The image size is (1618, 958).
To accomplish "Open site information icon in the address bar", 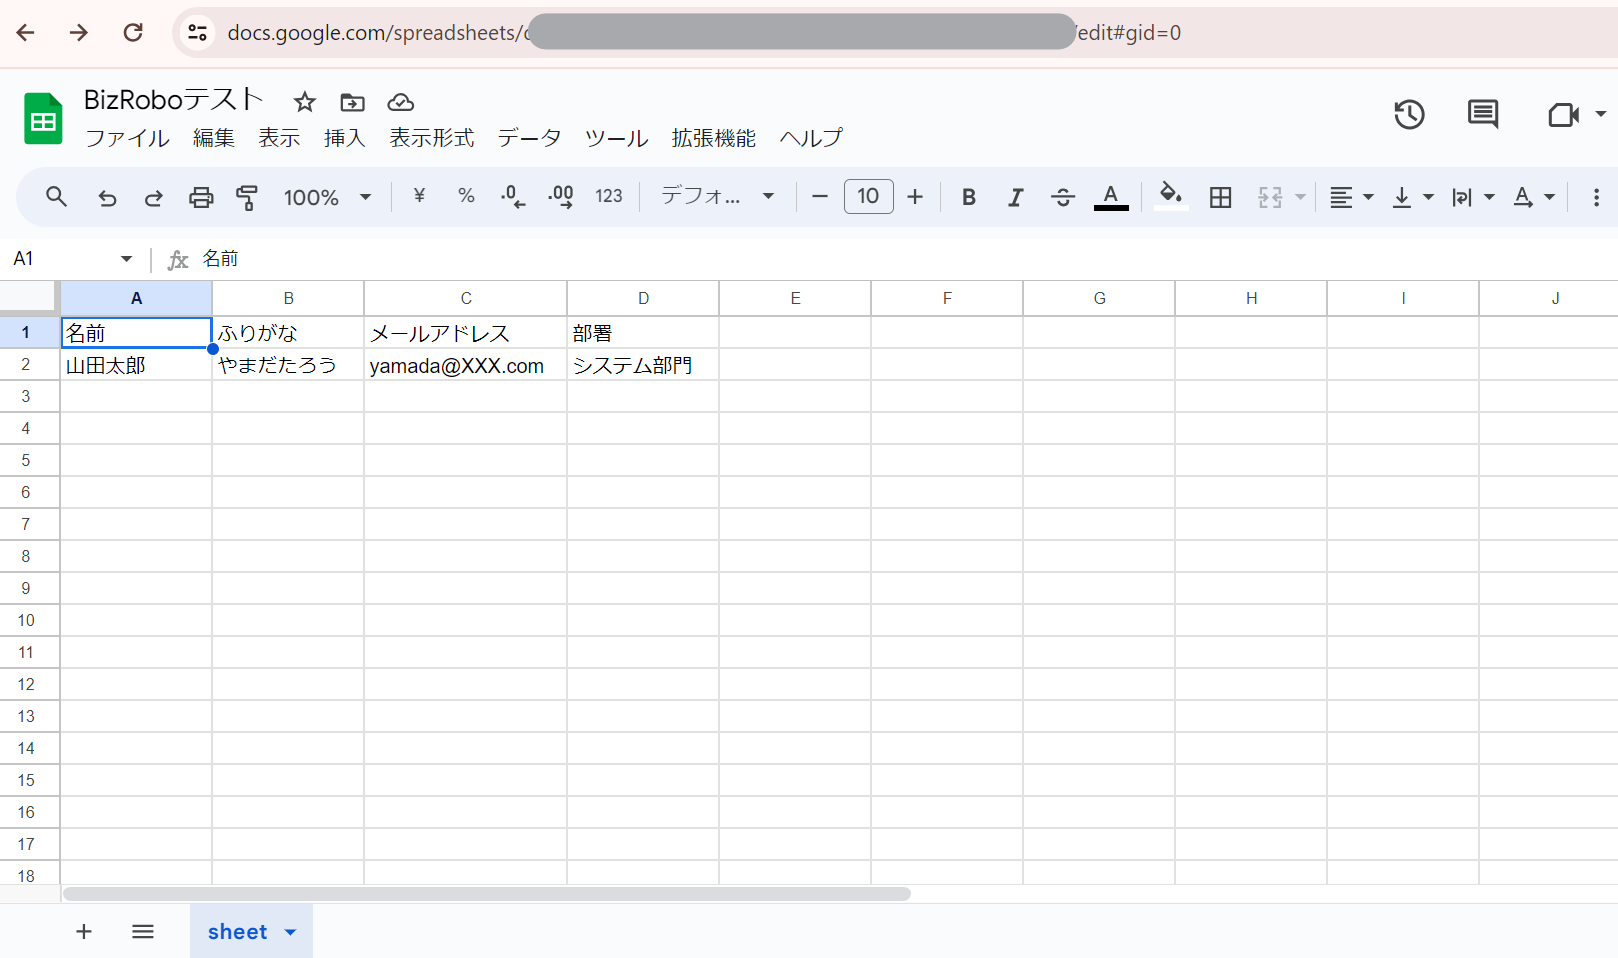I will [x=198, y=33].
